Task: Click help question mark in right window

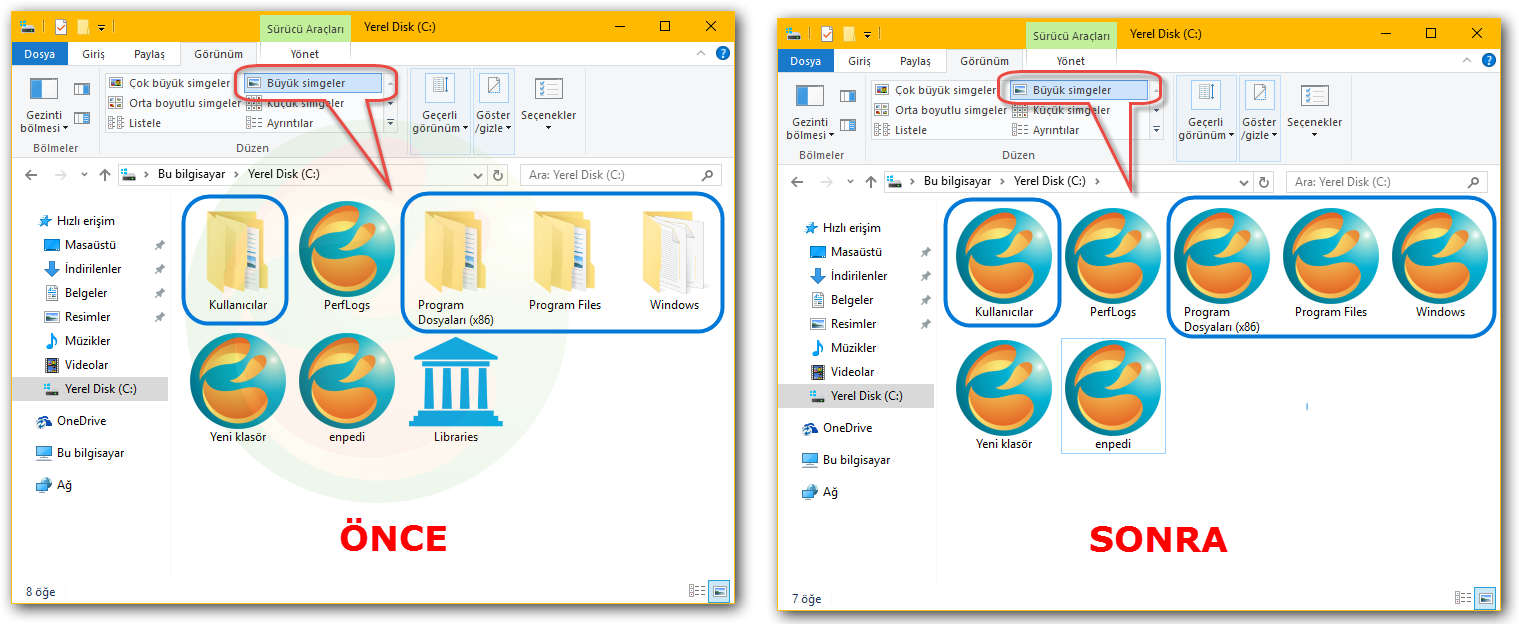Action: pos(1488,60)
